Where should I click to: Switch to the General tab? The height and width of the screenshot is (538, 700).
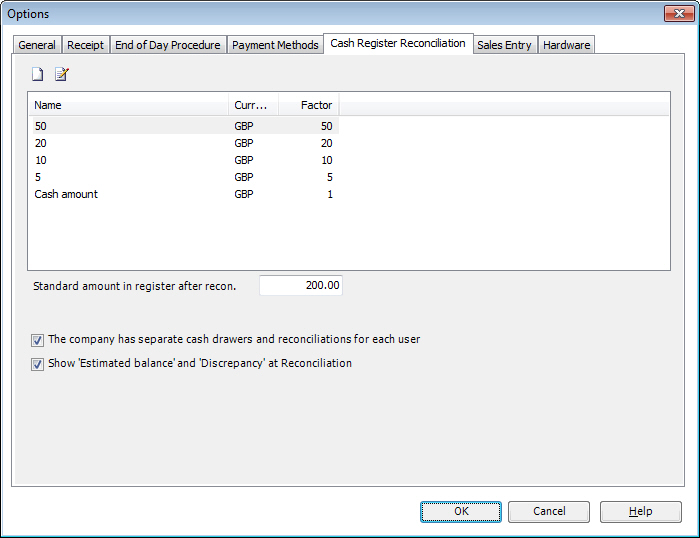[x=37, y=45]
